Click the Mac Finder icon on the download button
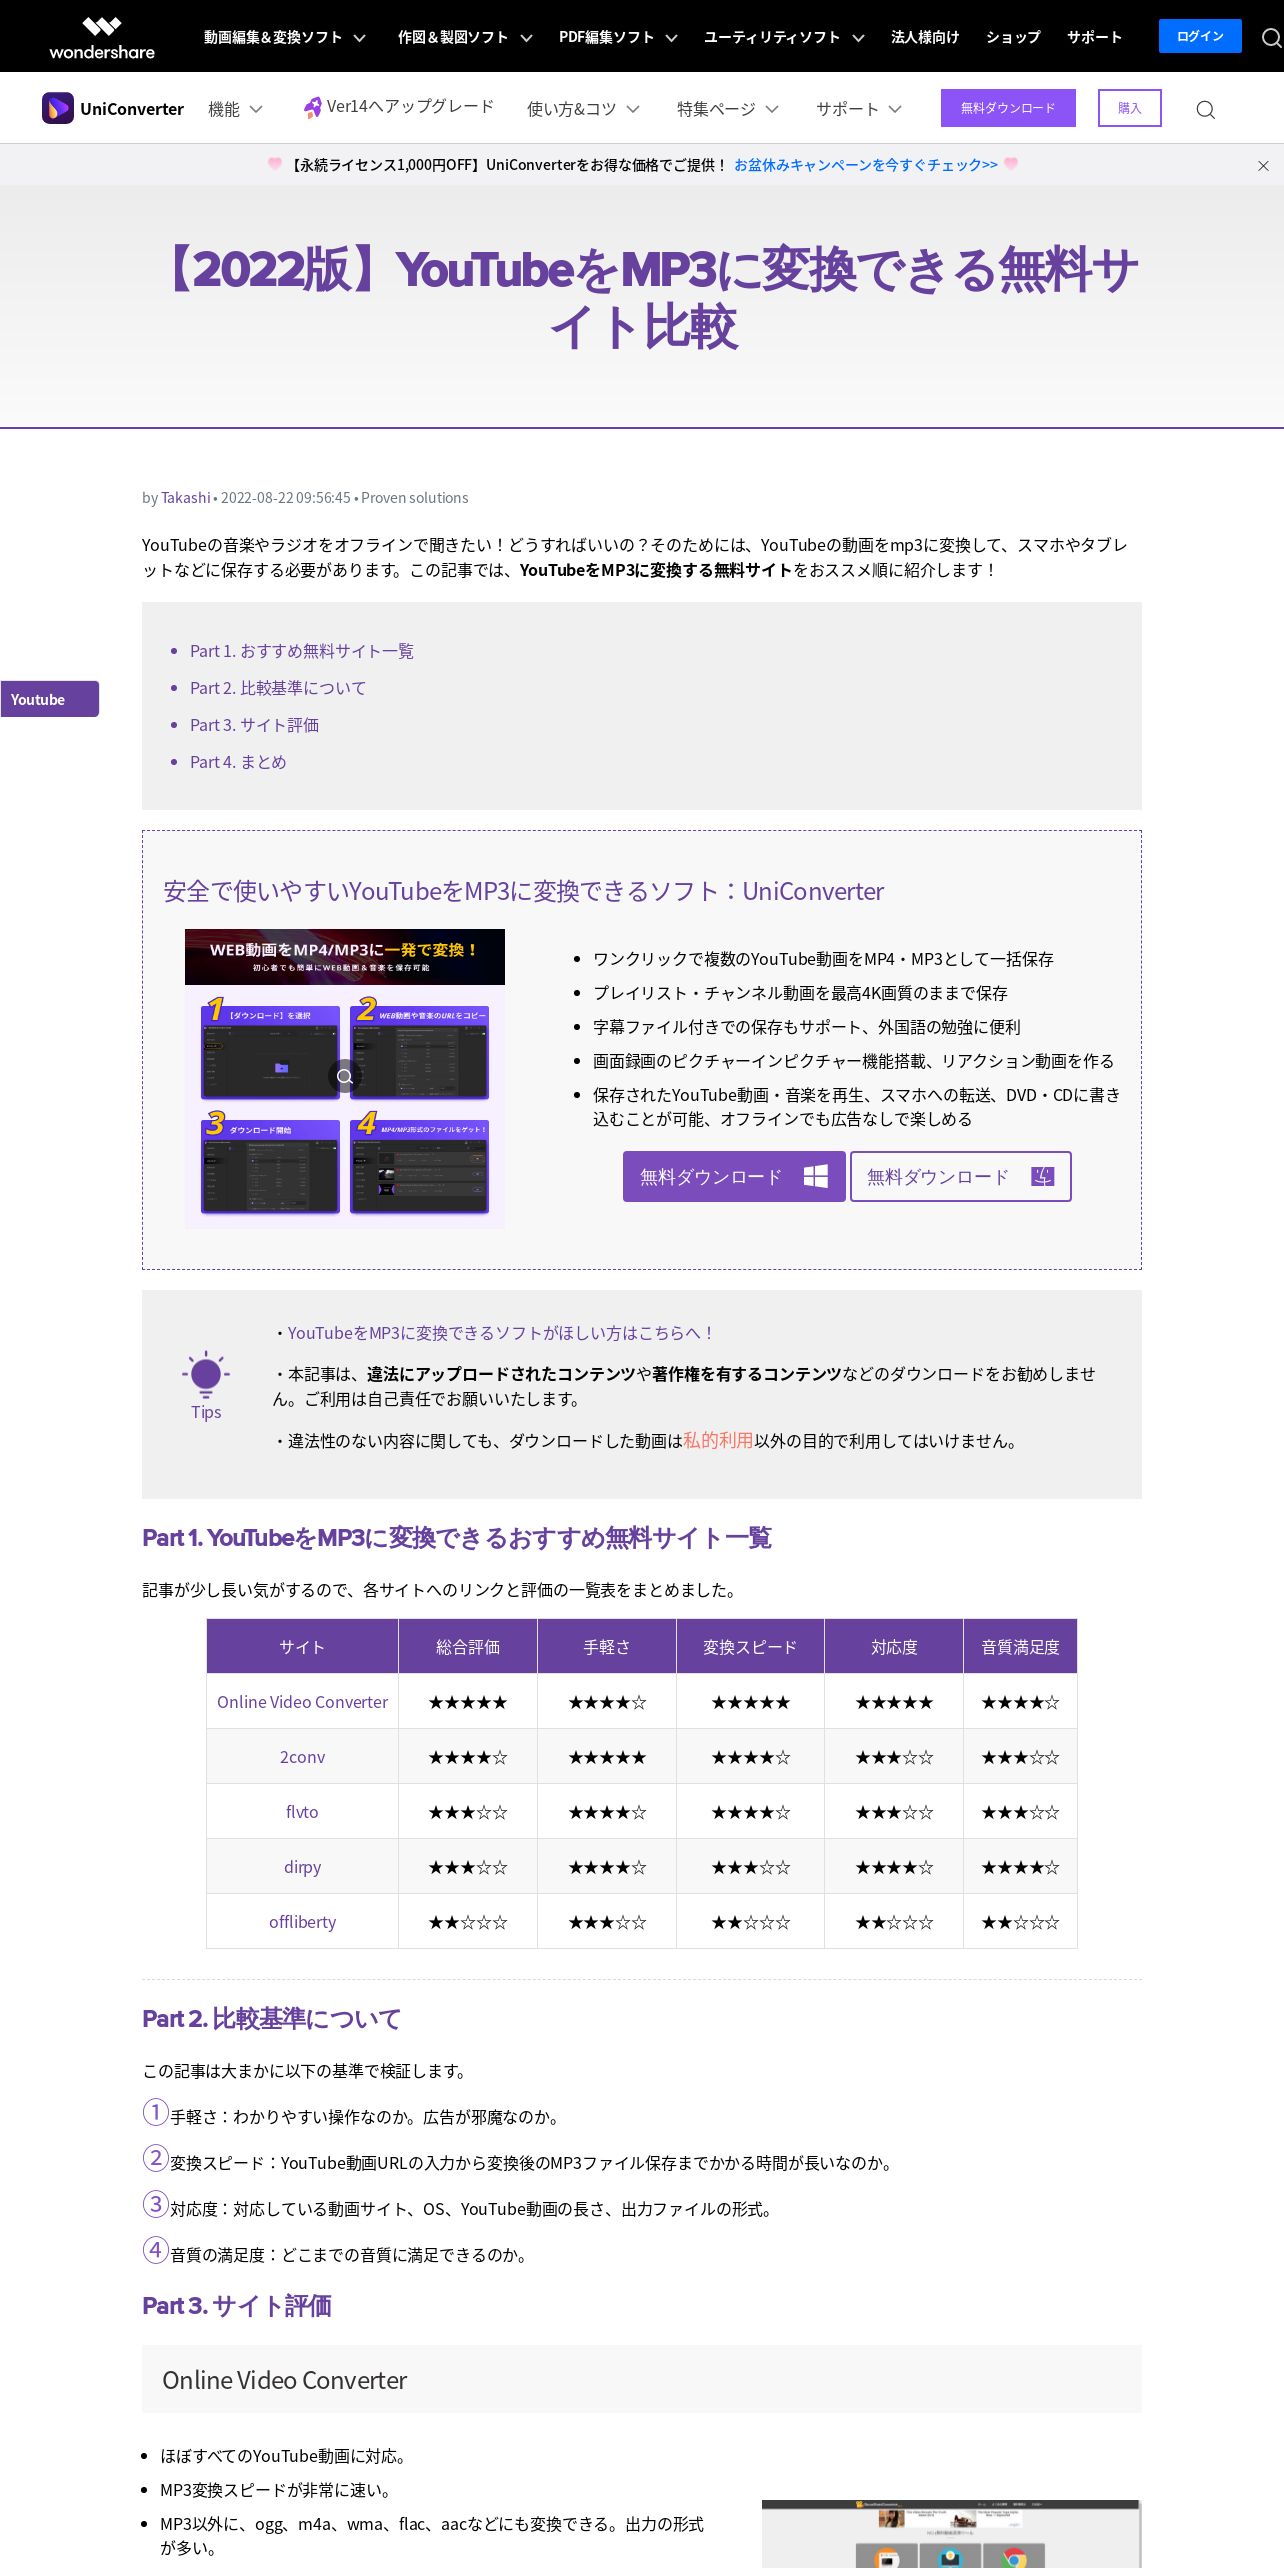The height and width of the screenshot is (2568, 1284). pos(1043,1176)
